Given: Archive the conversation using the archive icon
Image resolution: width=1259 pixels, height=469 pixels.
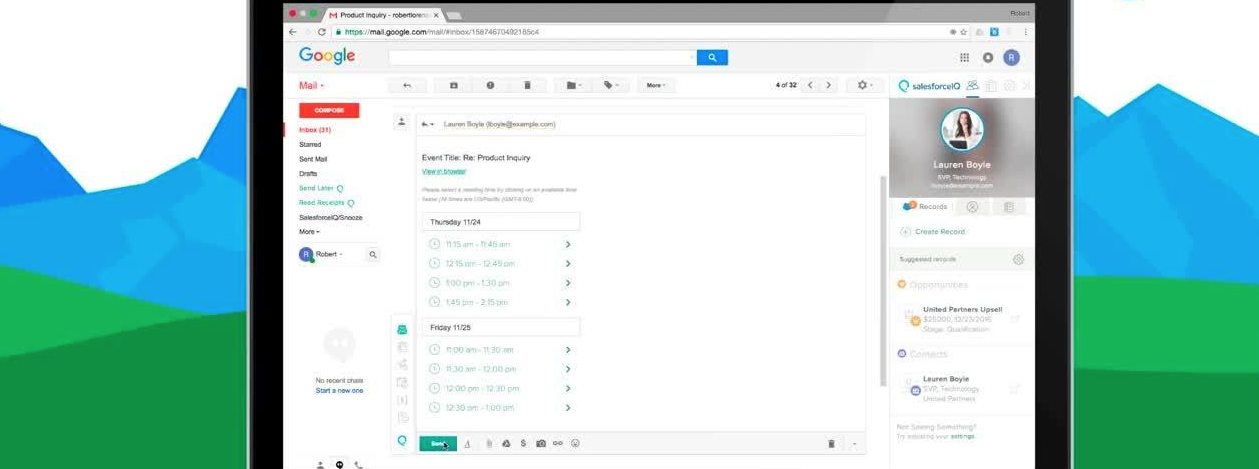Looking at the screenshot, I should (x=454, y=86).
